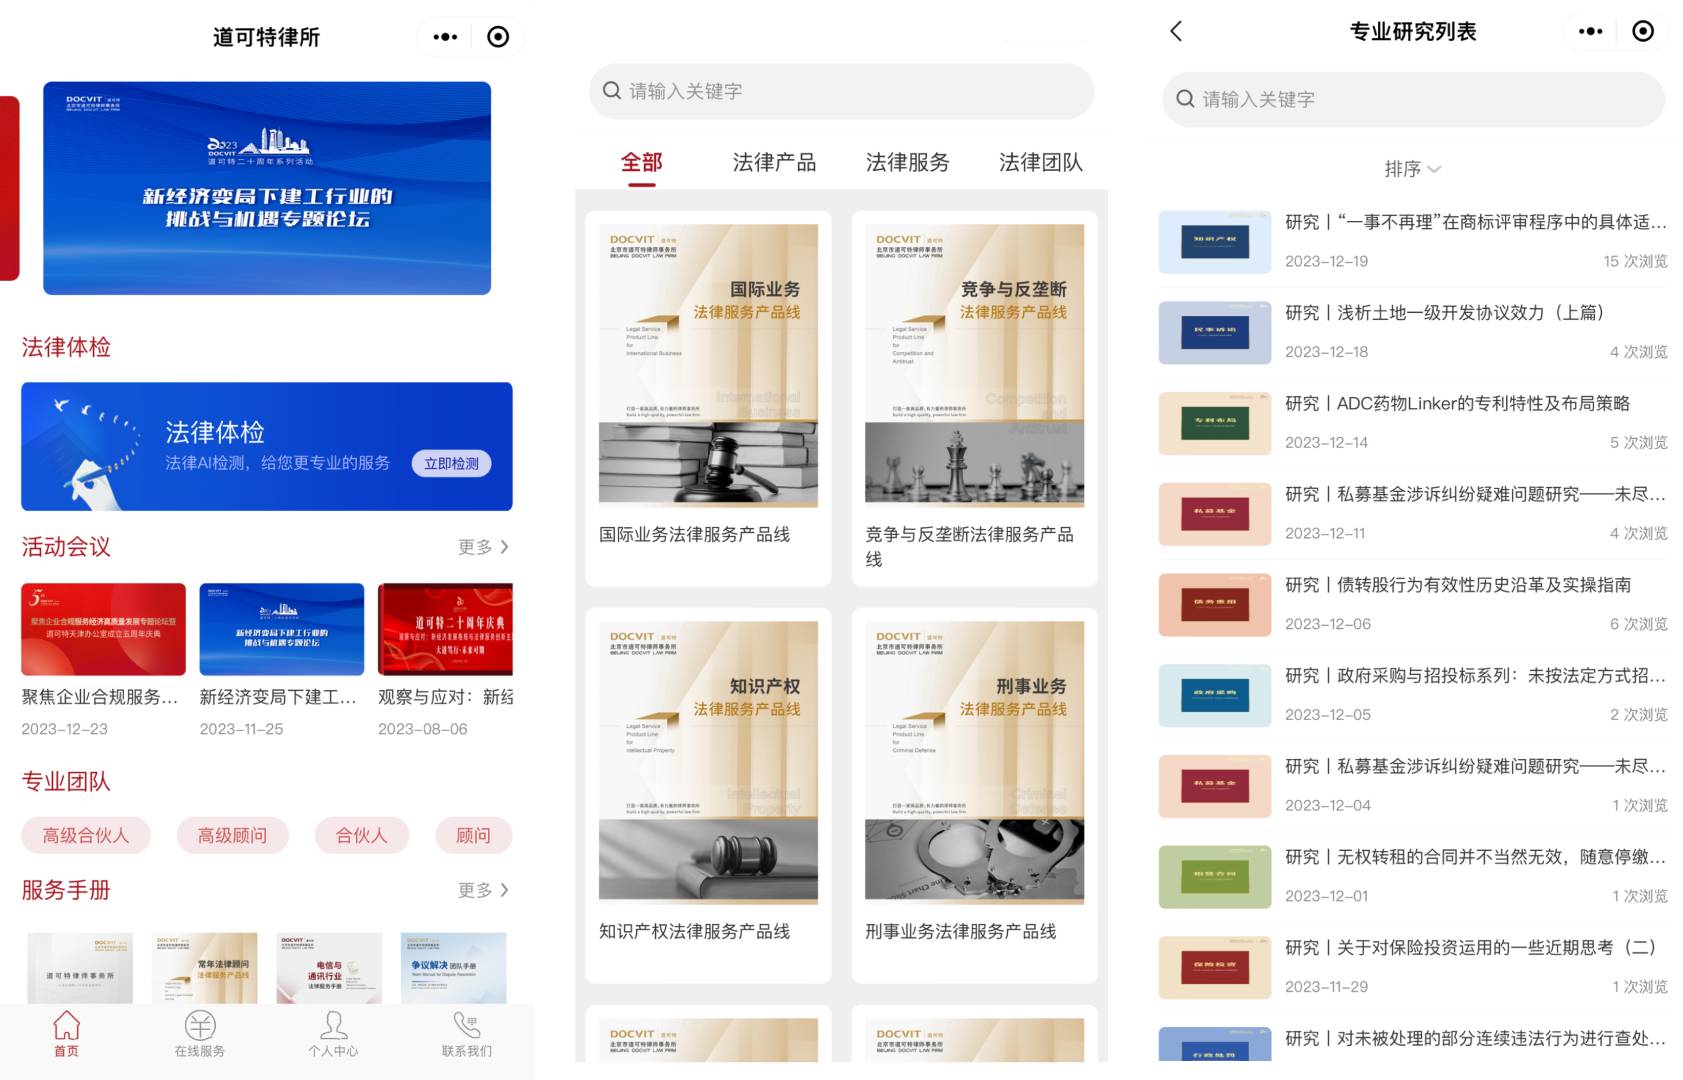Click the 专业团队 section heading
1683x1080 pixels.
(x=66, y=782)
